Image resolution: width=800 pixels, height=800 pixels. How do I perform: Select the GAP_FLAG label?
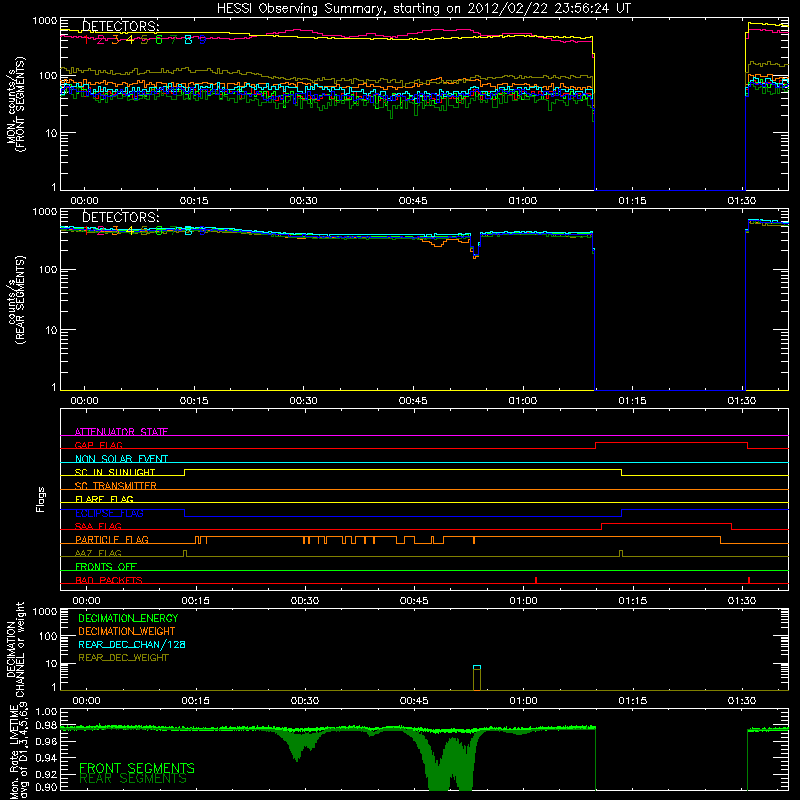[x=98, y=445]
